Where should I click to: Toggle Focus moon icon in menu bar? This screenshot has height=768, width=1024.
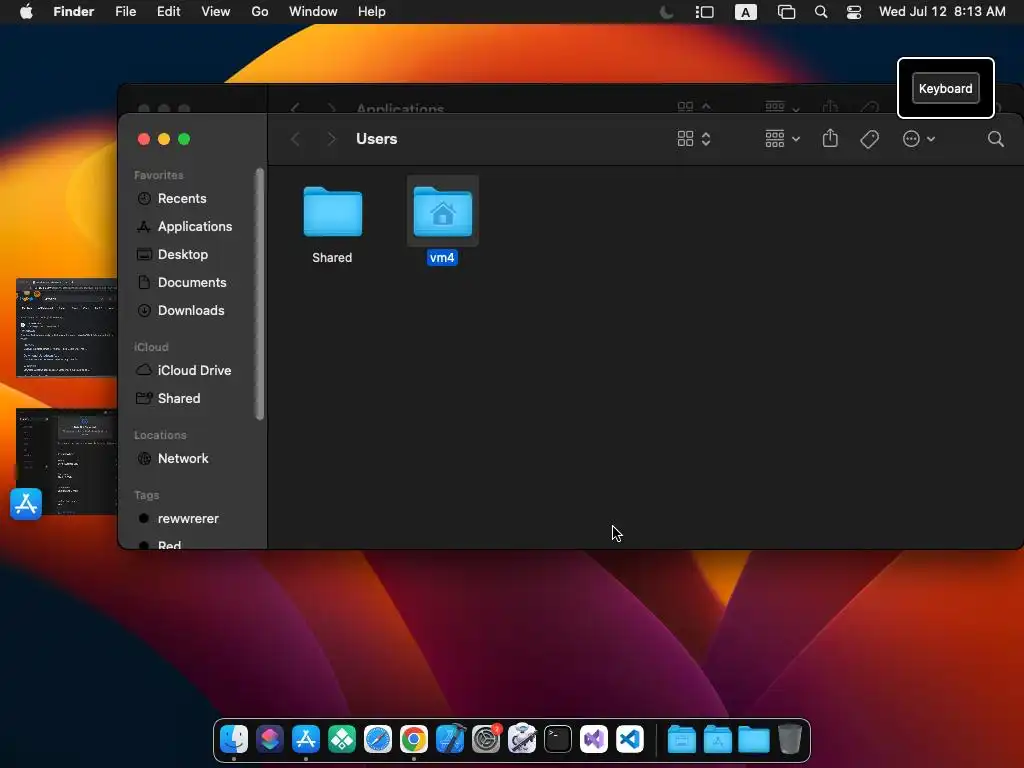click(667, 12)
